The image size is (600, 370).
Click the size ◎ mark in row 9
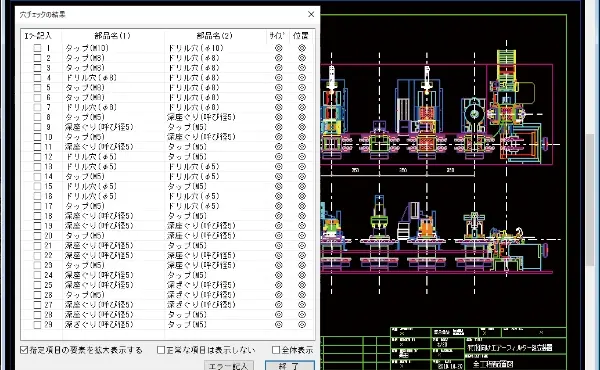click(x=279, y=127)
